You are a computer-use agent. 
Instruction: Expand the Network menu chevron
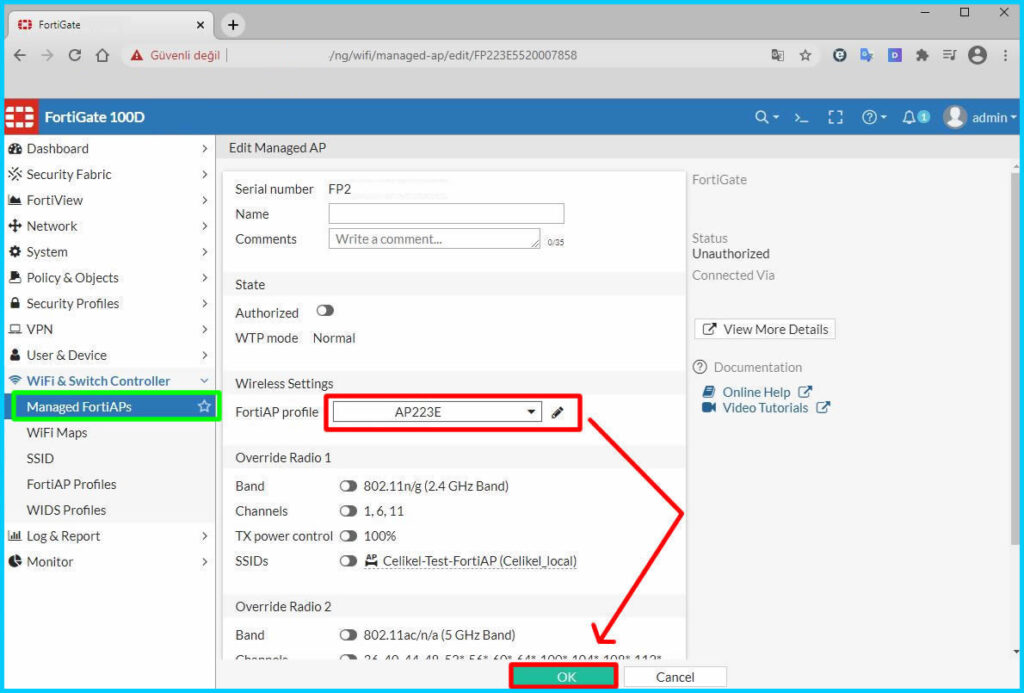tap(204, 226)
